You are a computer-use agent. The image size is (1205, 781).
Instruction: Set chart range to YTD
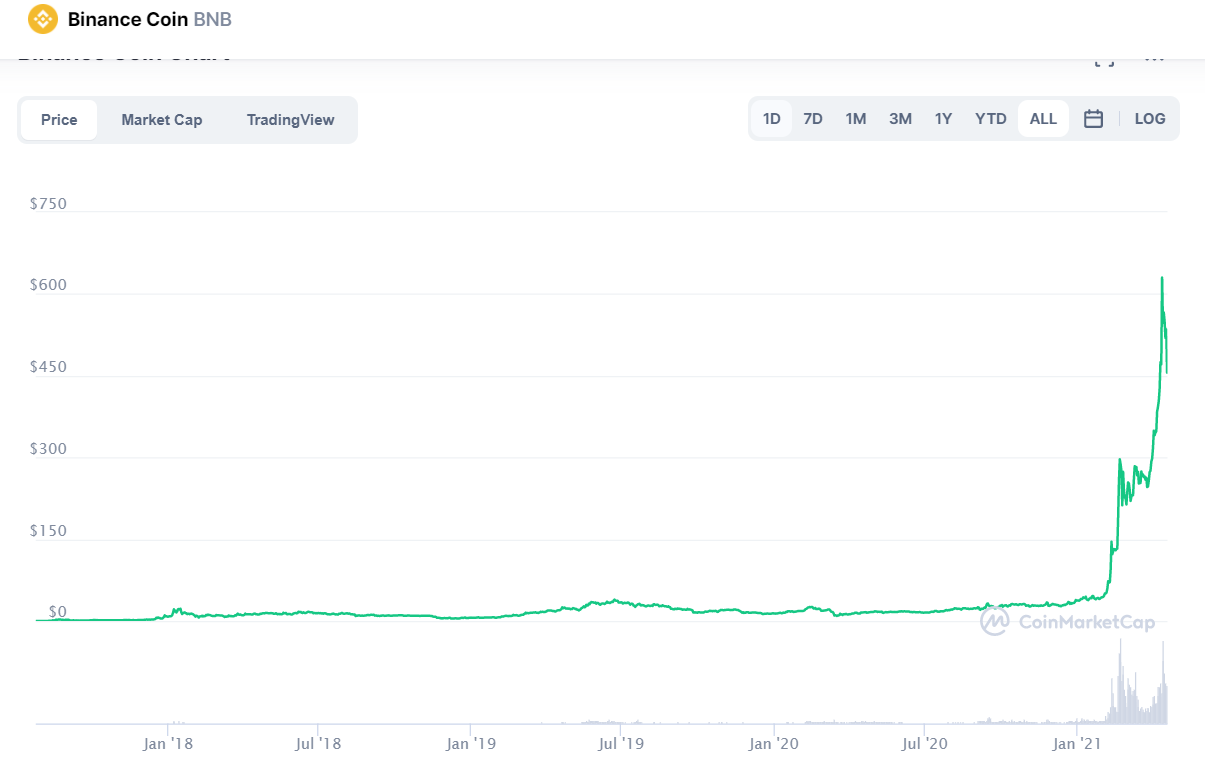[991, 119]
